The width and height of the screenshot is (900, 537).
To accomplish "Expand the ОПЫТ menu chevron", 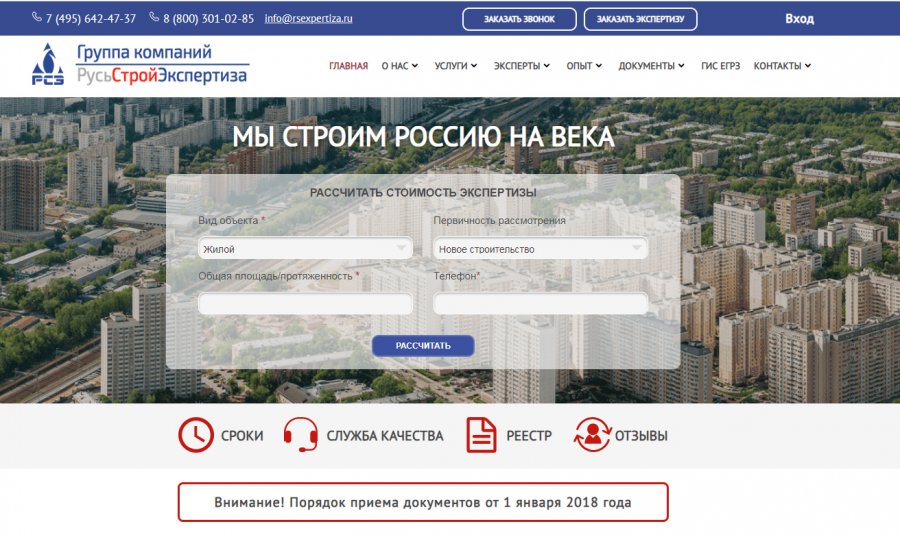I will [599, 66].
